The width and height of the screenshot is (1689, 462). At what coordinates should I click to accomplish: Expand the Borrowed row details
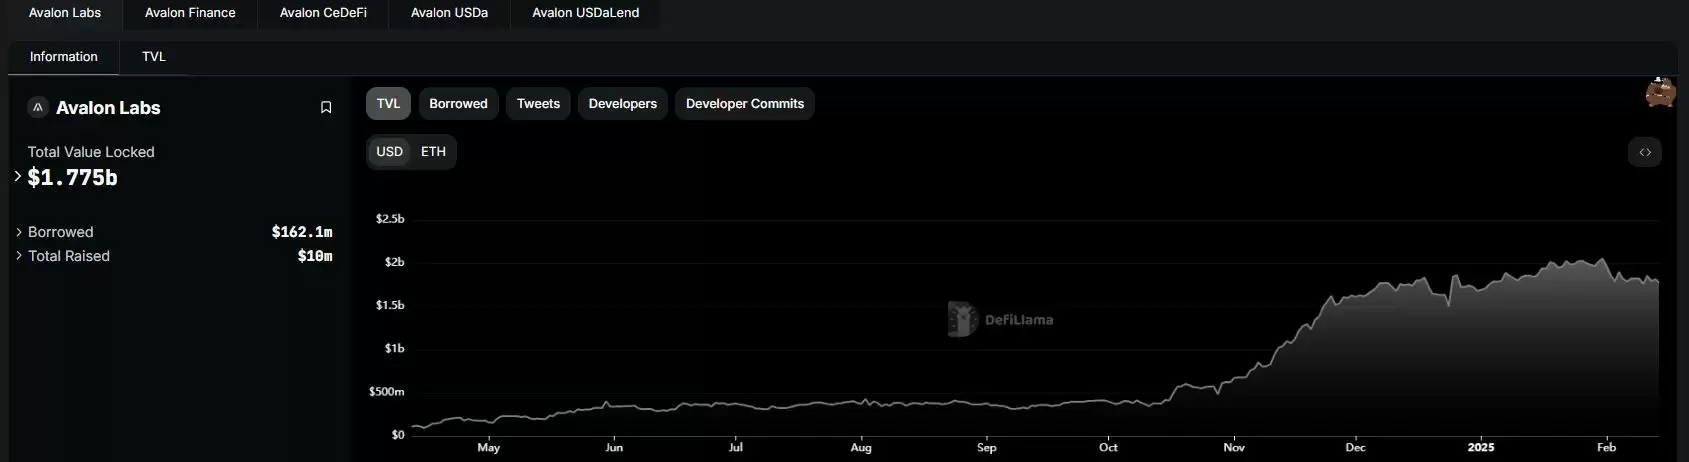[x=19, y=232]
